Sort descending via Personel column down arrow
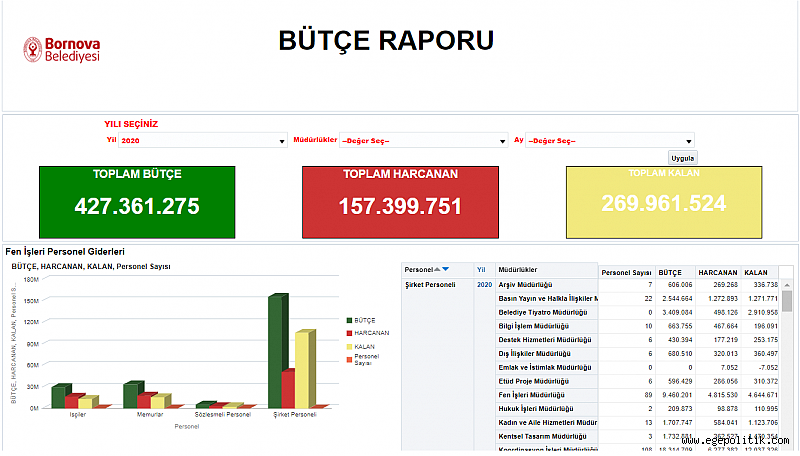The width and height of the screenshot is (800, 456). [x=445, y=269]
